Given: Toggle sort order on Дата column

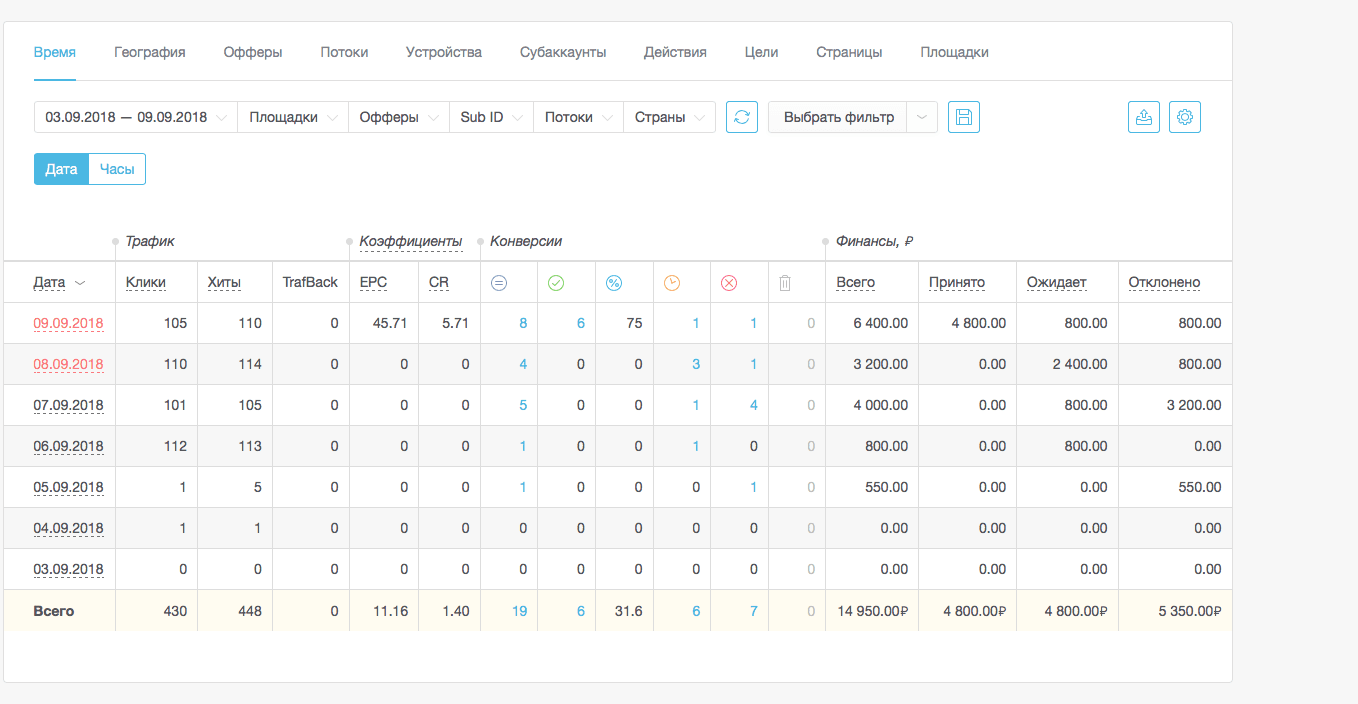Looking at the screenshot, I should tap(59, 282).
